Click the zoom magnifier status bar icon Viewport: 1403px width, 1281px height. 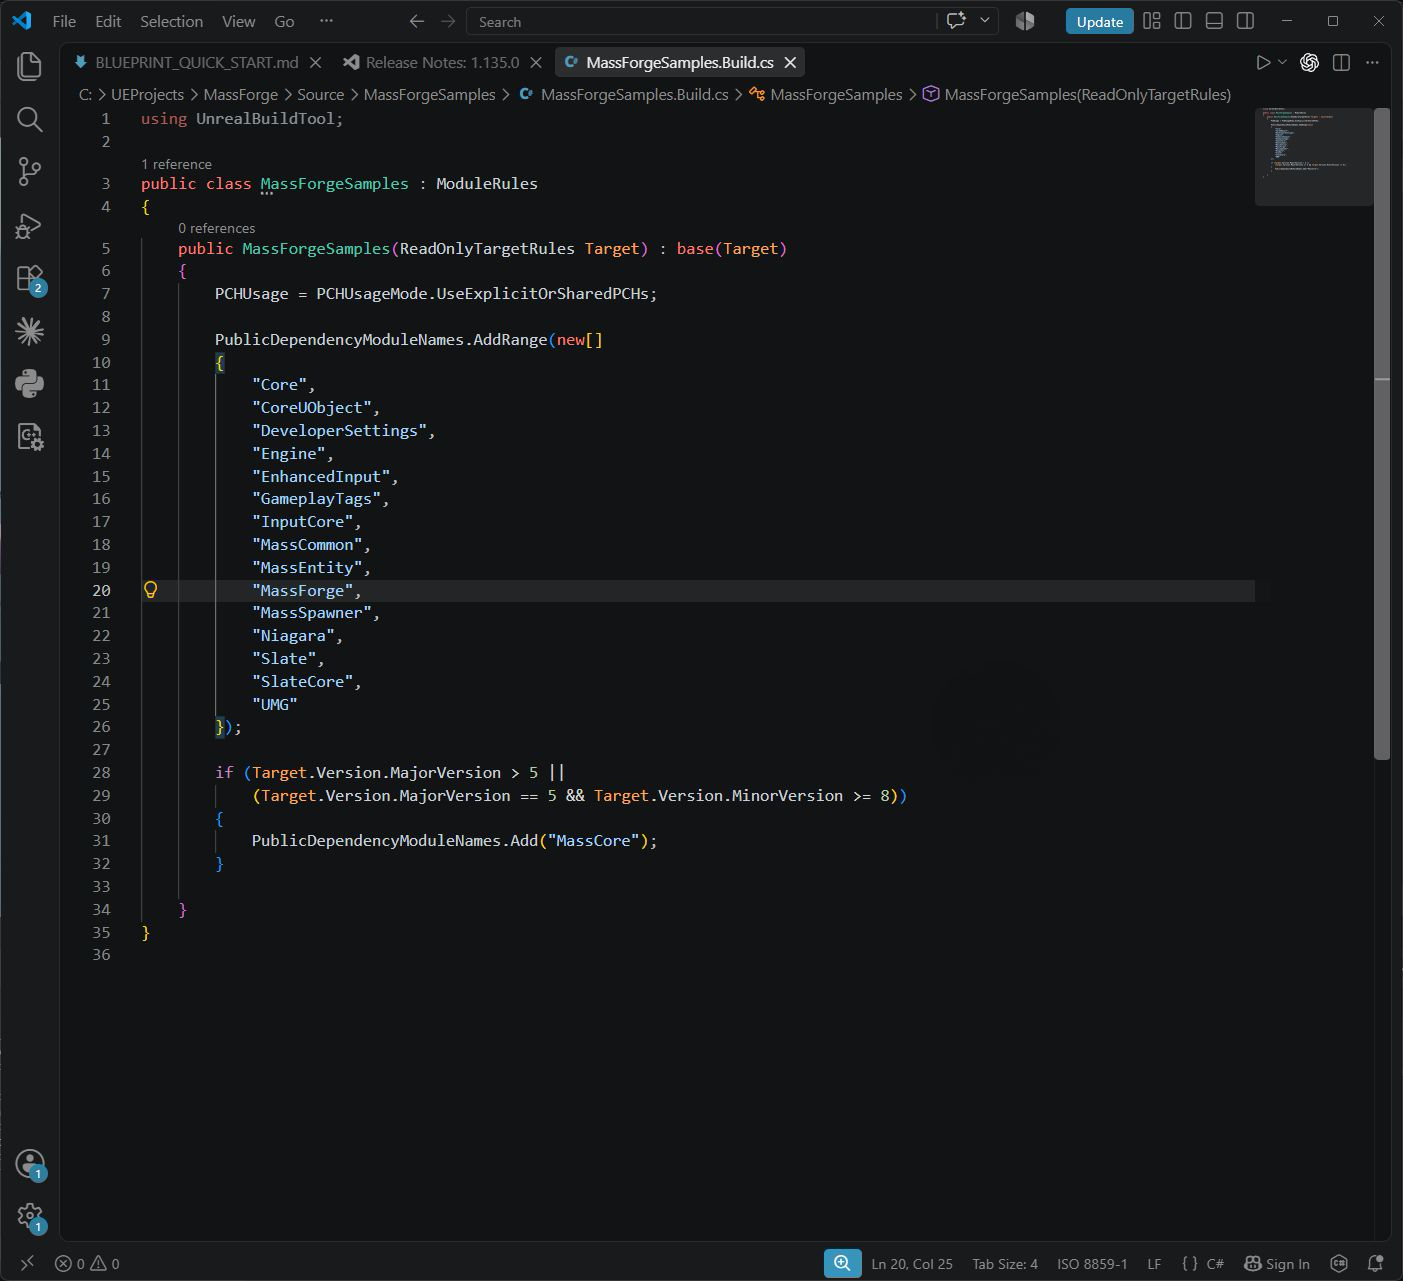pos(842,1263)
